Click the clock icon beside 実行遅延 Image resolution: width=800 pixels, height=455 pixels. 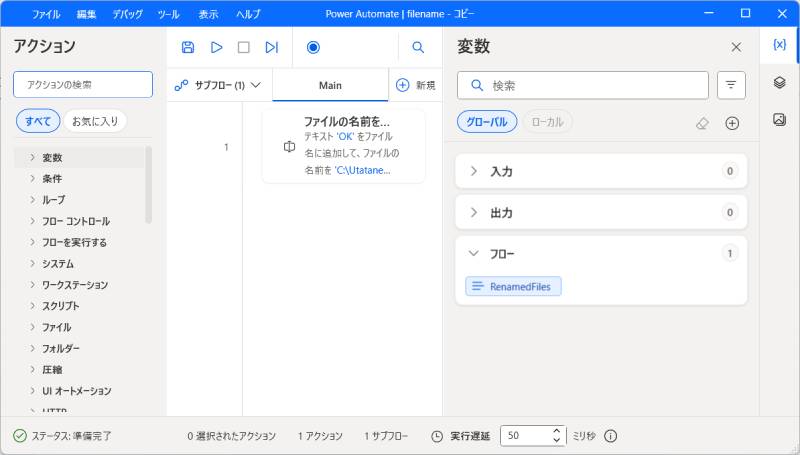point(437,436)
